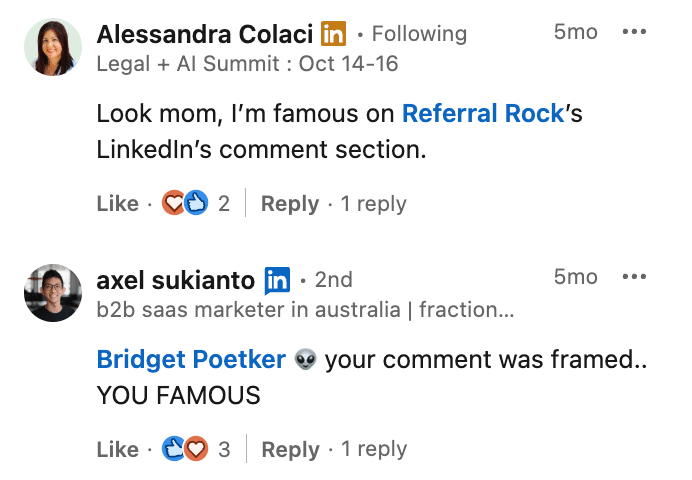Viewport: 692px width, 480px height.
Task: Click the alien emoji in axel's comment
Action: pyautogui.click(x=306, y=360)
